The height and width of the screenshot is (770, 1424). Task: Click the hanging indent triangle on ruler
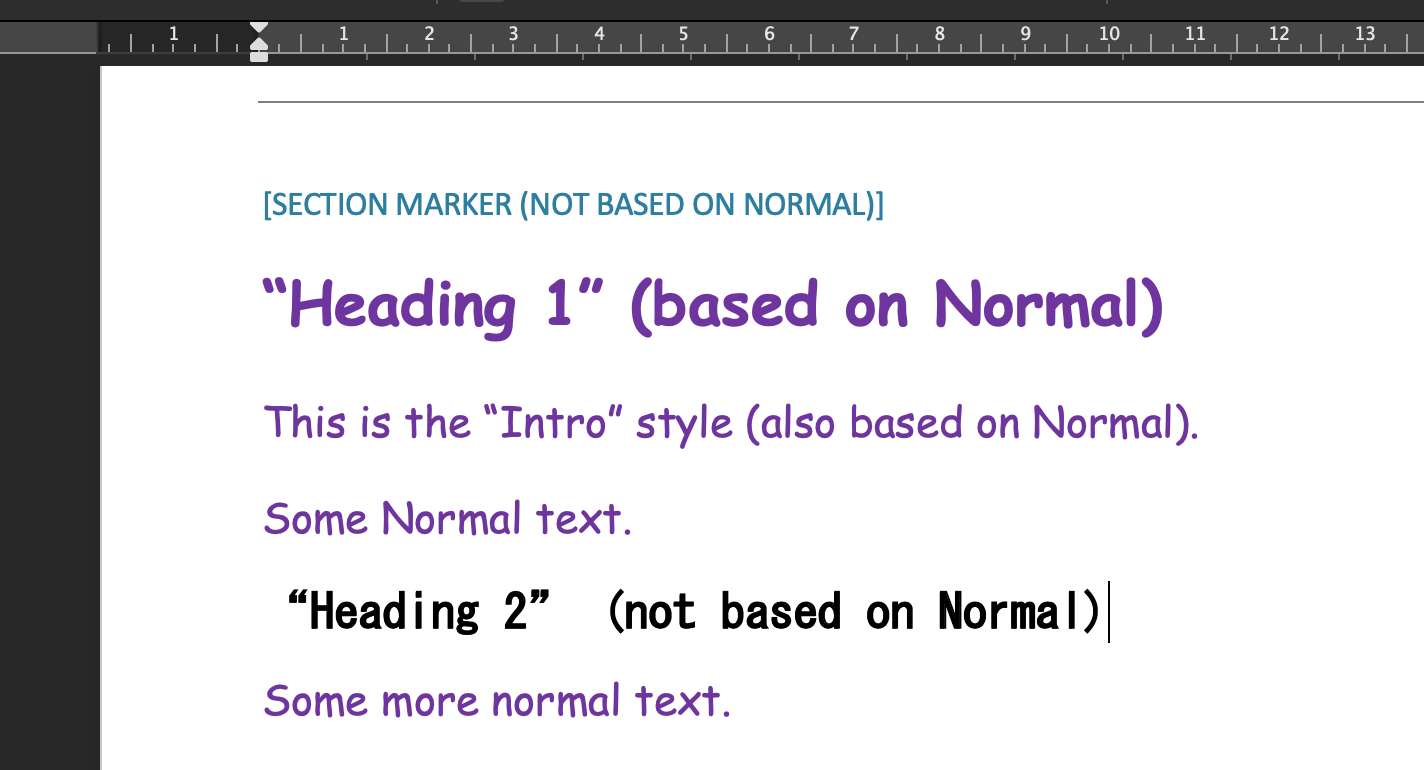click(259, 44)
